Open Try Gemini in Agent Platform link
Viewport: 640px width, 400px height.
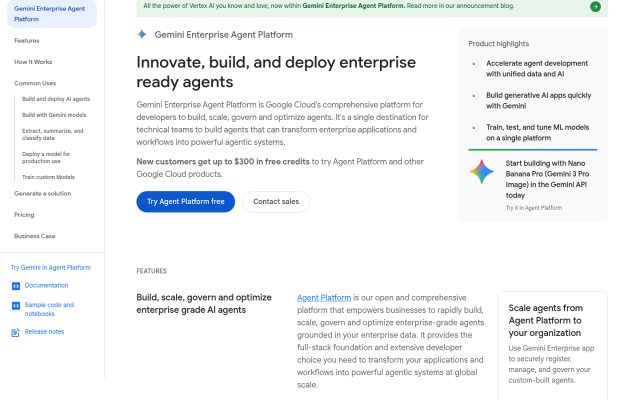51,267
